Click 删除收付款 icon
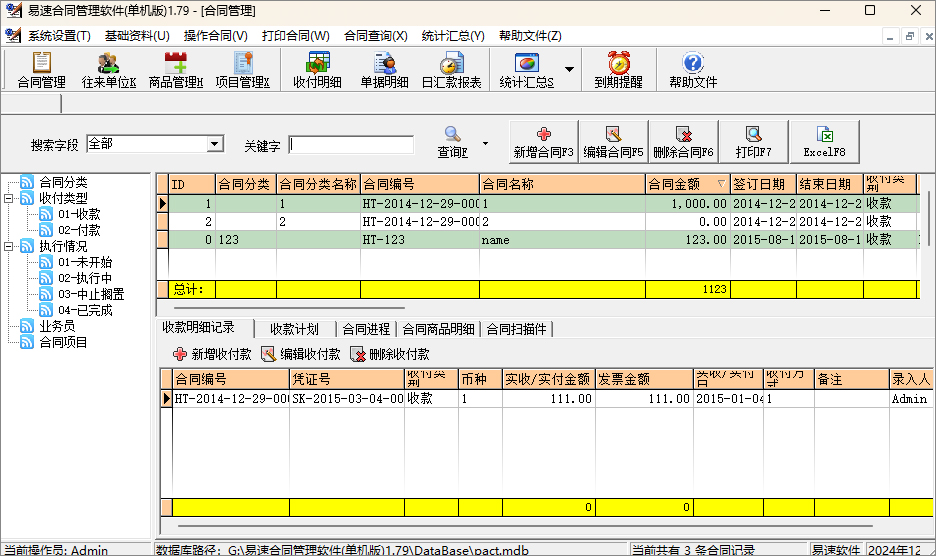 tap(358, 355)
